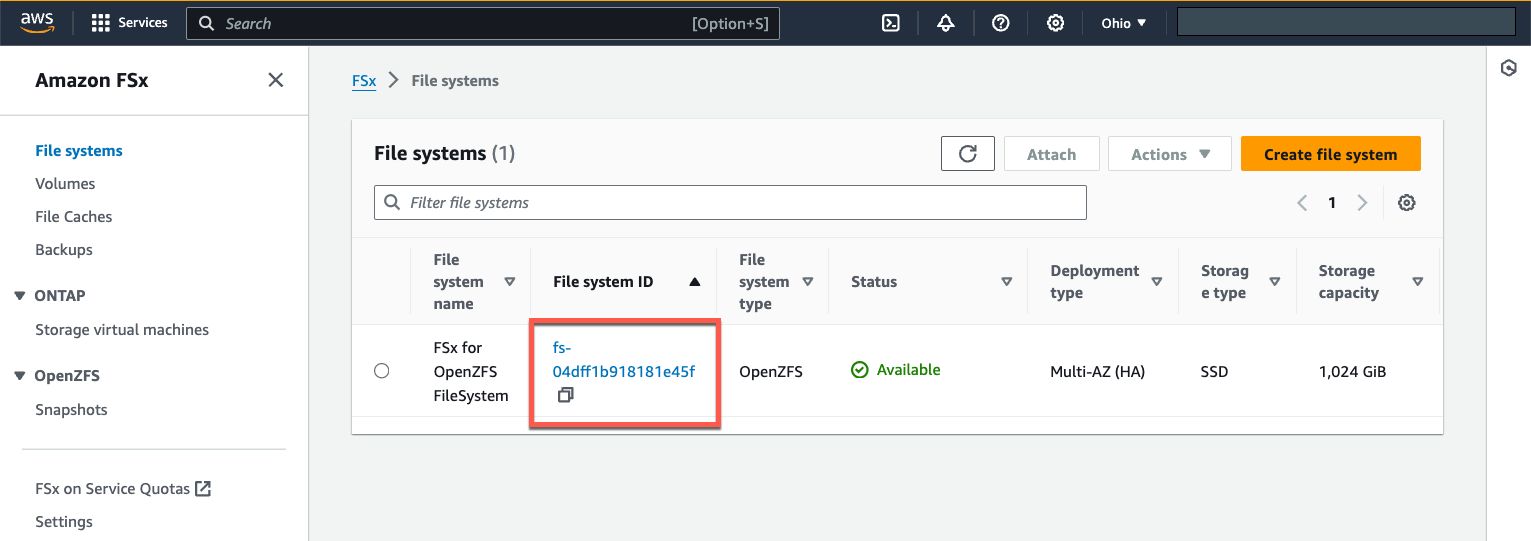Click File systems breadcrumb text
This screenshot has height=541, width=1531.
coord(455,81)
